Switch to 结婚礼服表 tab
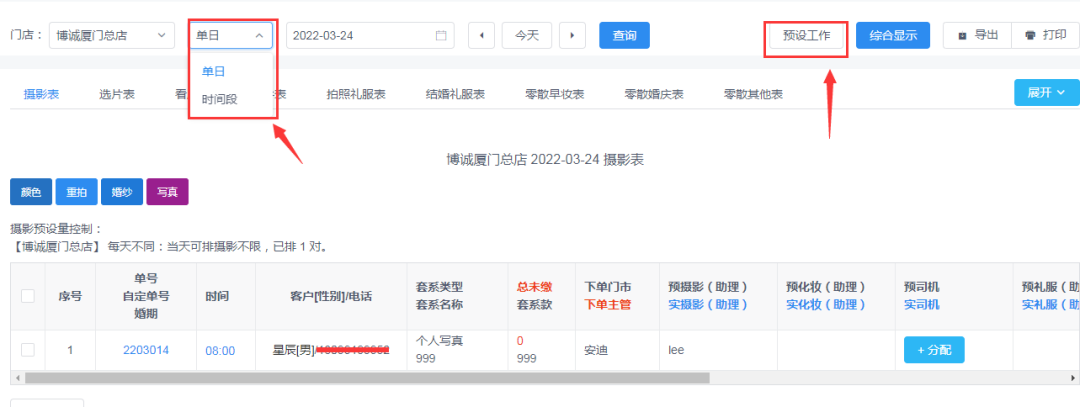Viewport: 1080px width, 407px height. [x=455, y=94]
